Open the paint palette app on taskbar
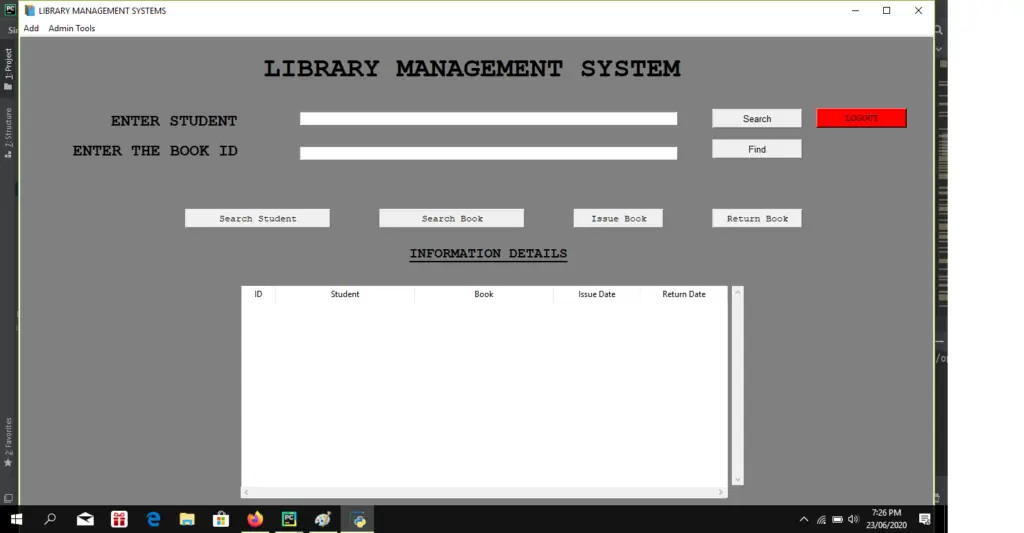Viewport: 1024px width, 533px height. point(323,519)
